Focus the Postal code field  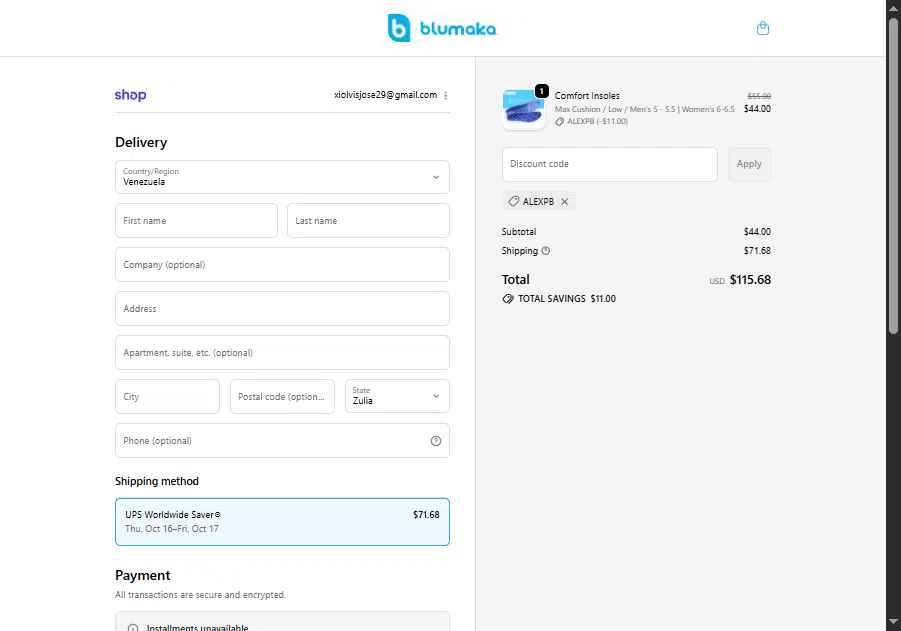282,397
